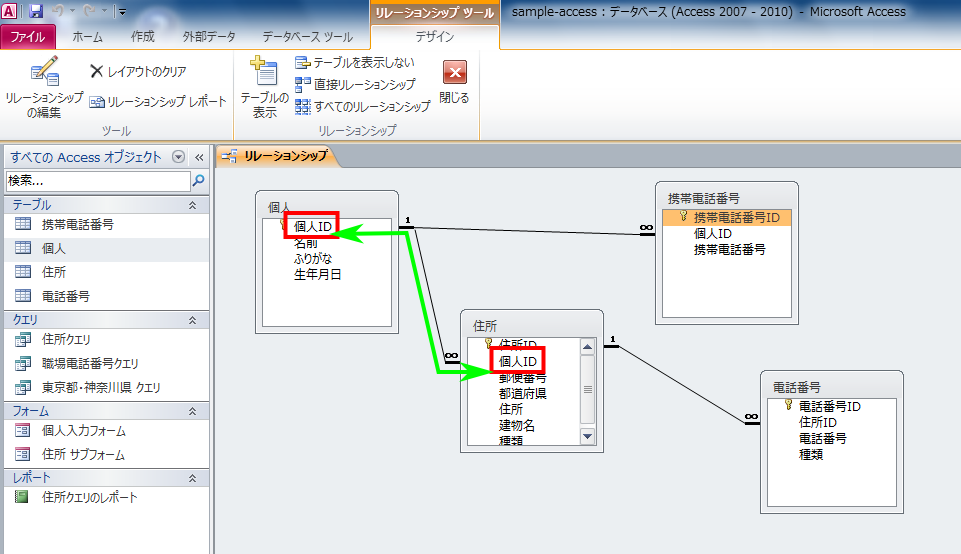Screen dimensions: 961x554
Task: Collapse the フォーム group
Action: (192, 411)
